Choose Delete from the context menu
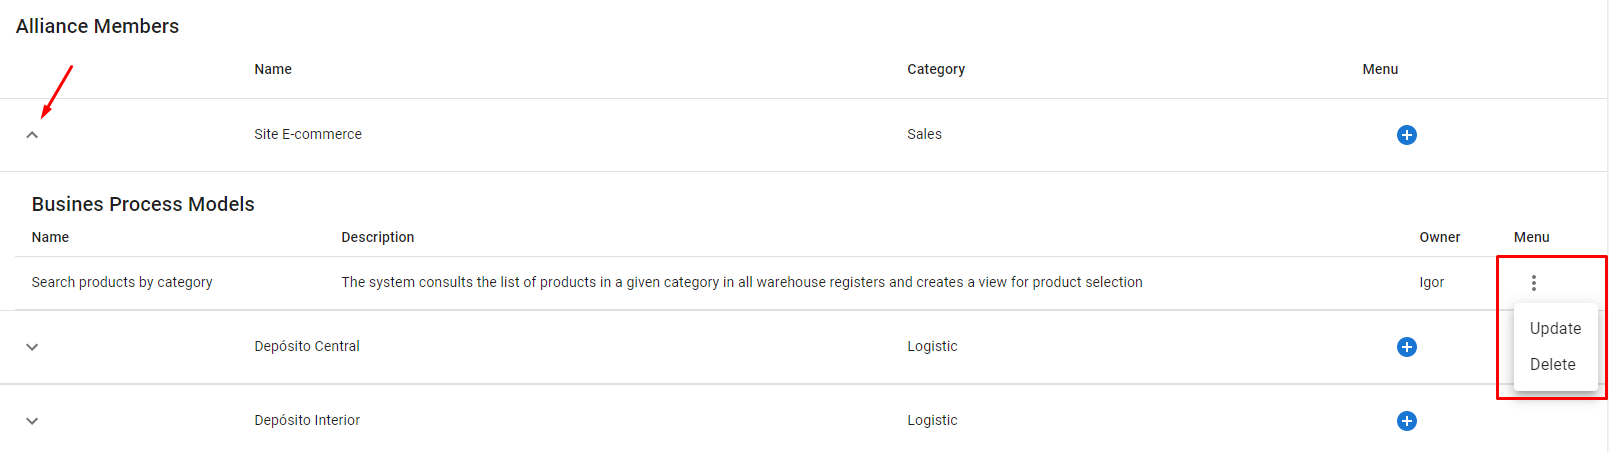Screen dimensions: 1609x452 point(1555,364)
